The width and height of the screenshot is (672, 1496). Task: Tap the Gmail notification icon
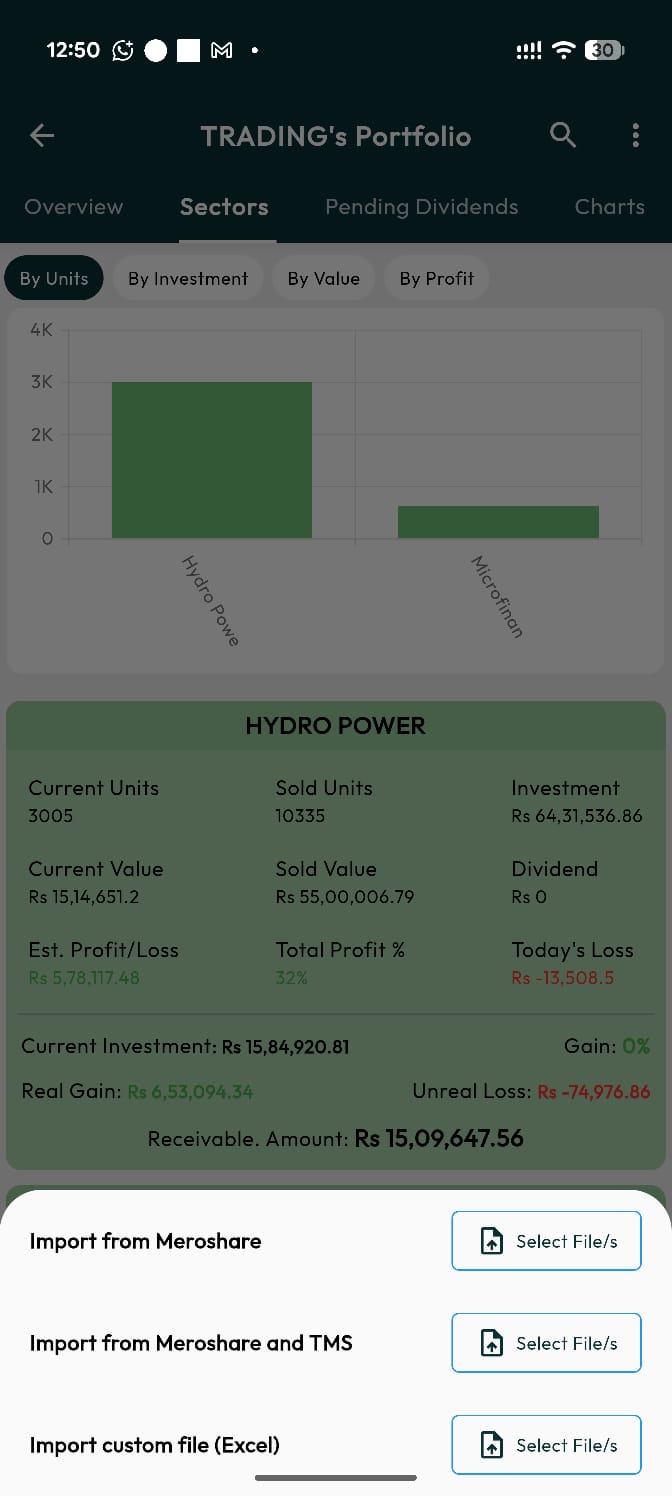tap(222, 50)
